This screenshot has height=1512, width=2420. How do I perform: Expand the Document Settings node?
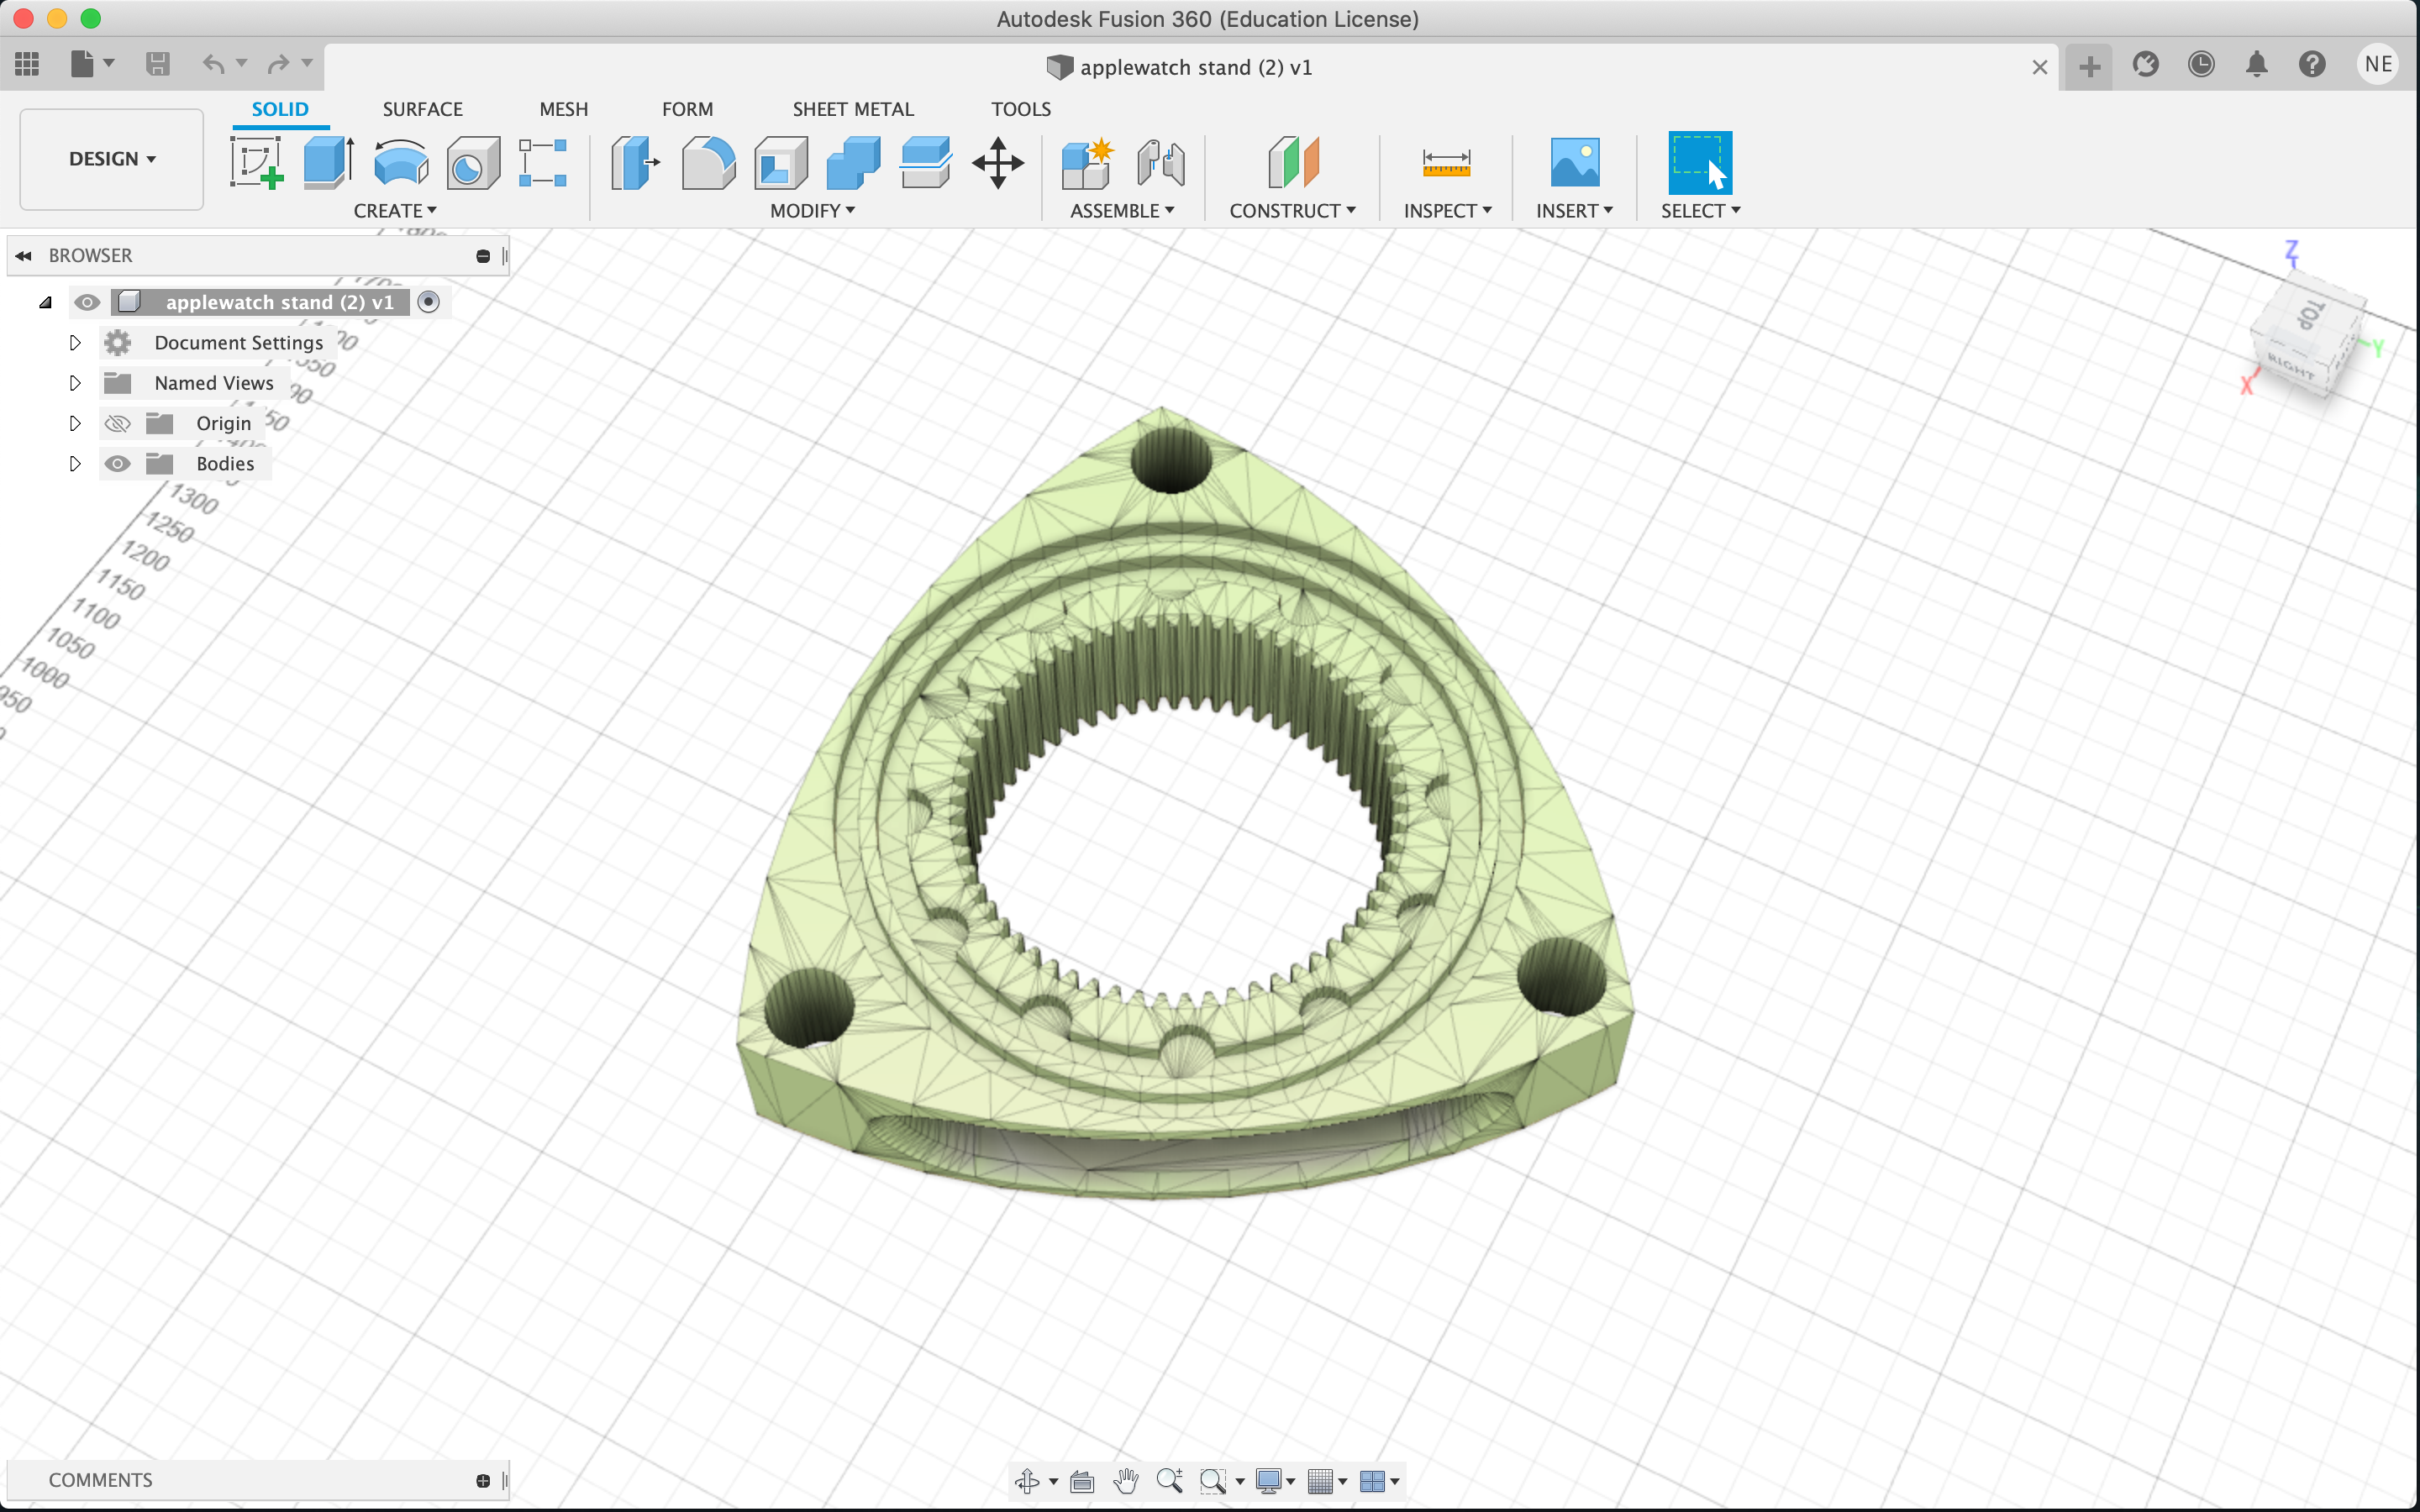(75, 343)
